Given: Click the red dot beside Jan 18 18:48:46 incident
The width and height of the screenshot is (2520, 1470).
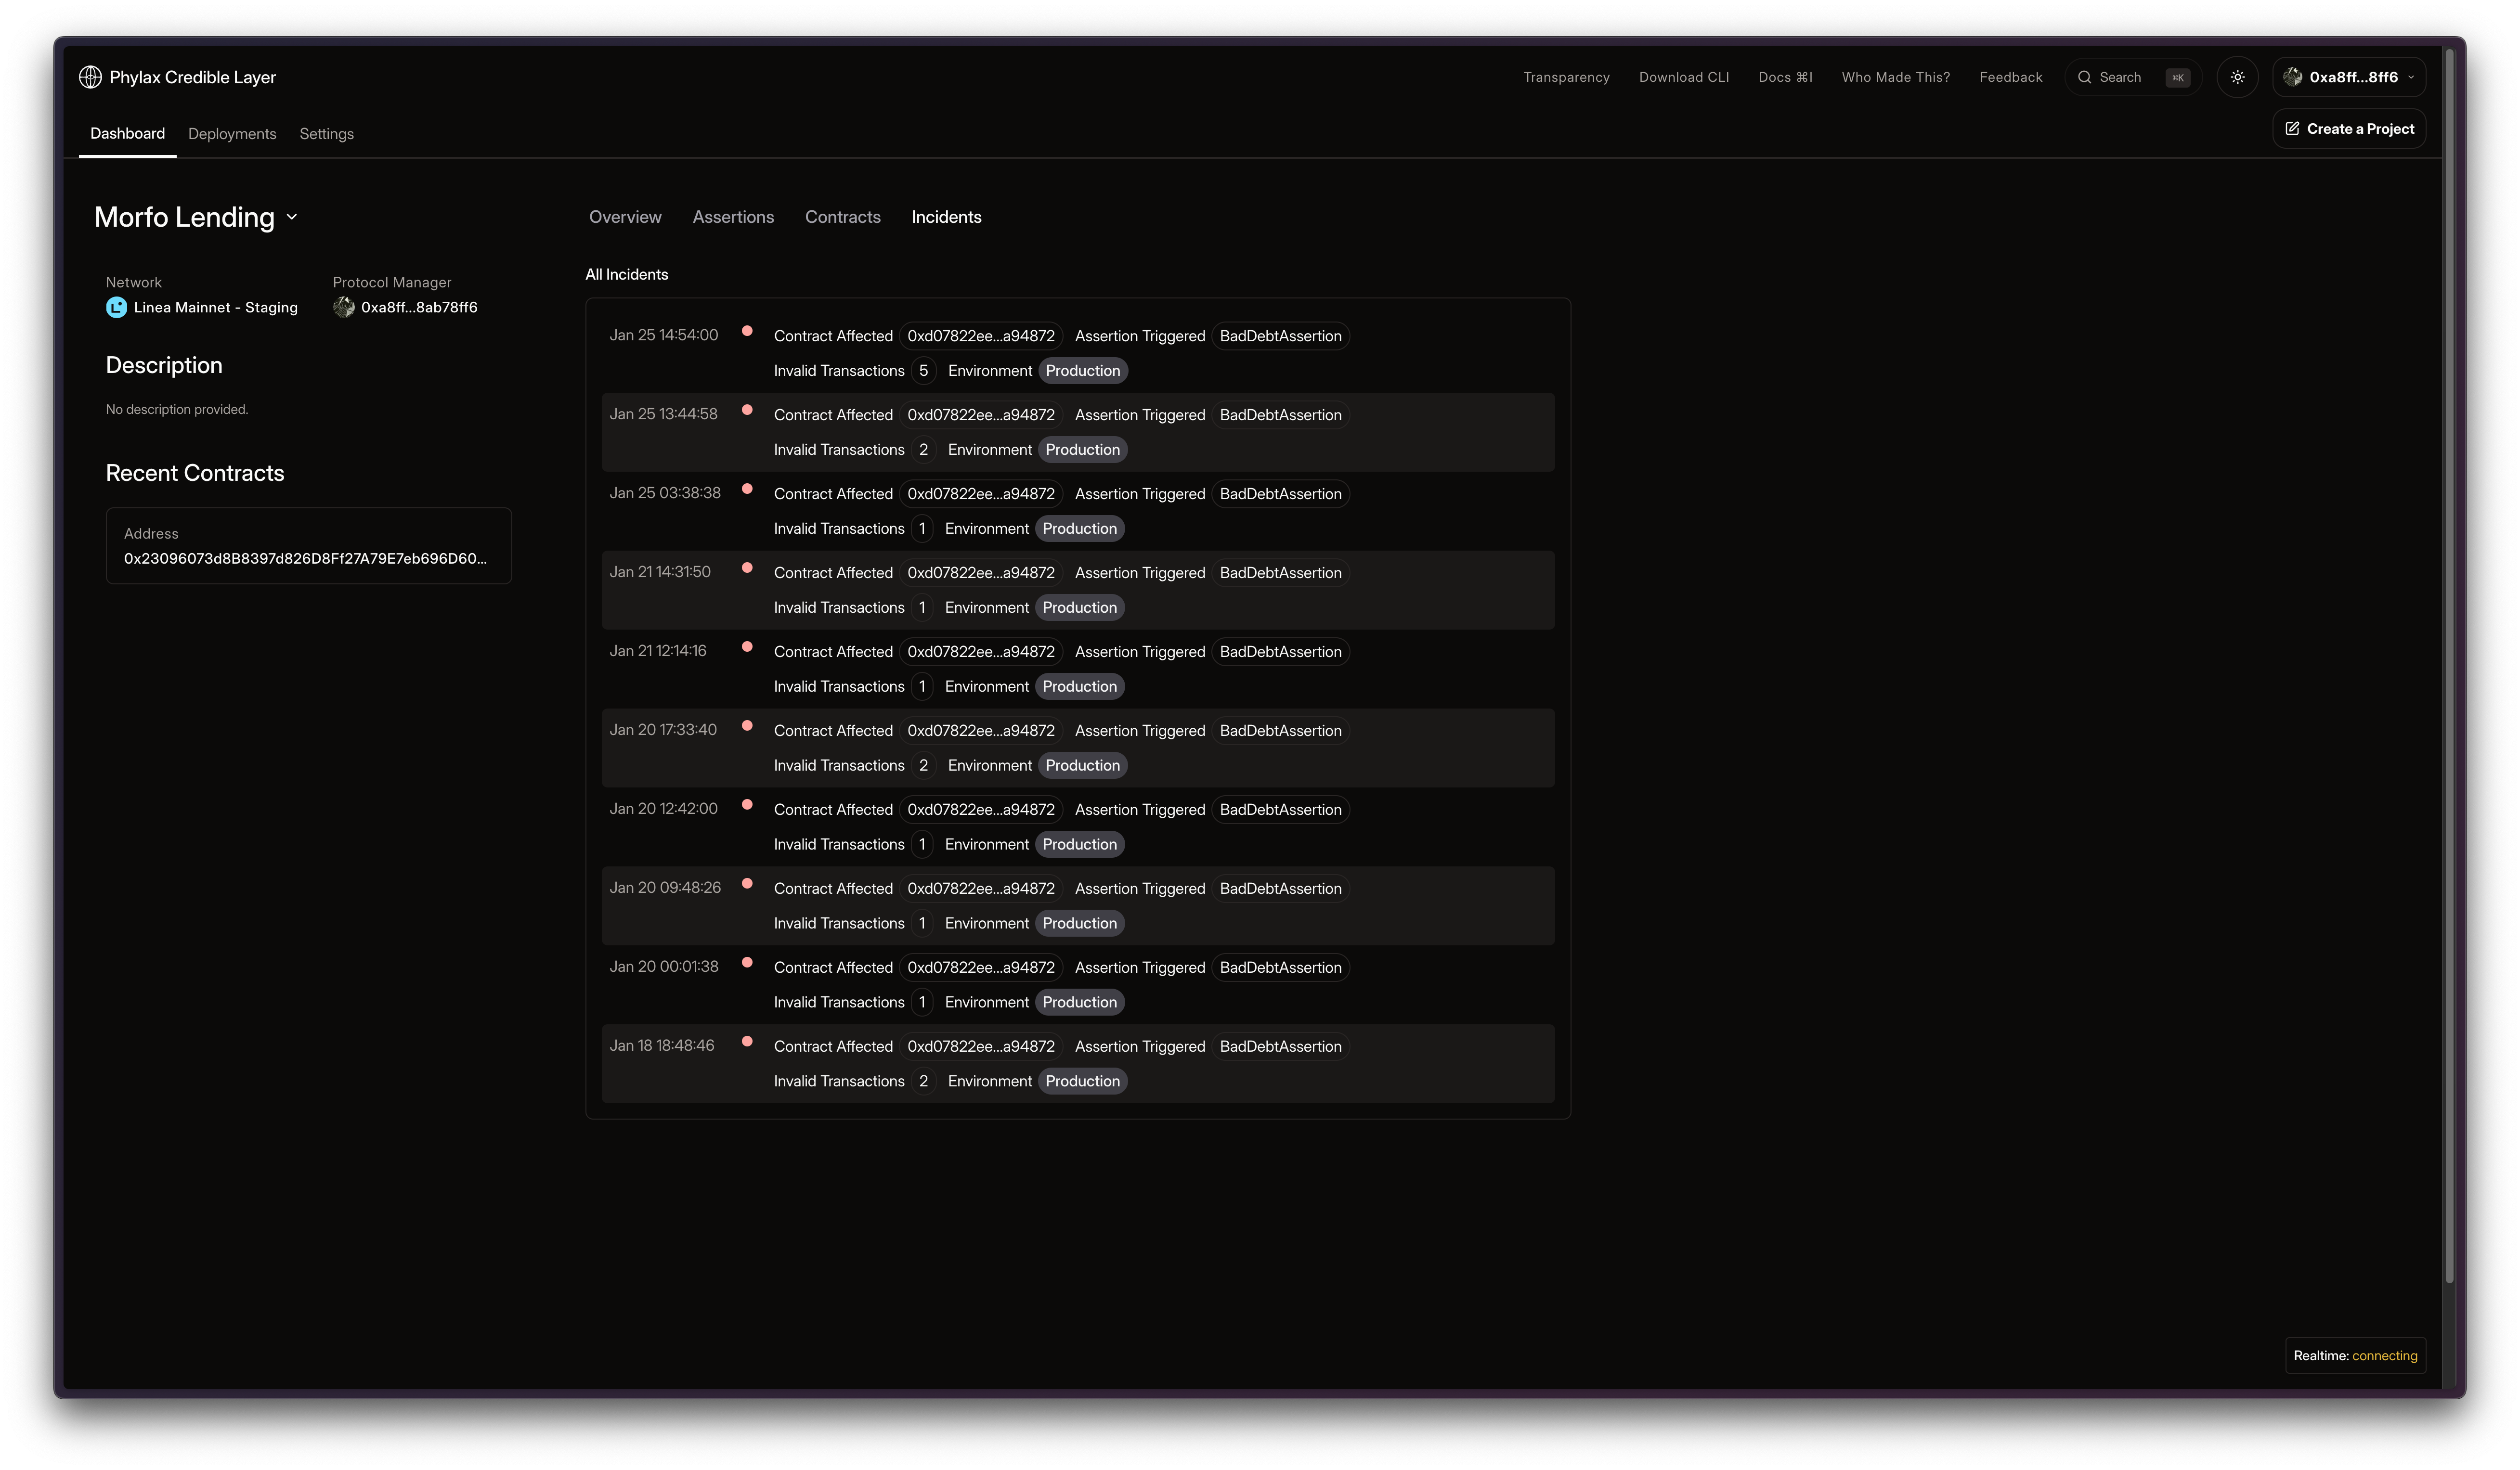Looking at the screenshot, I should (748, 1042).
